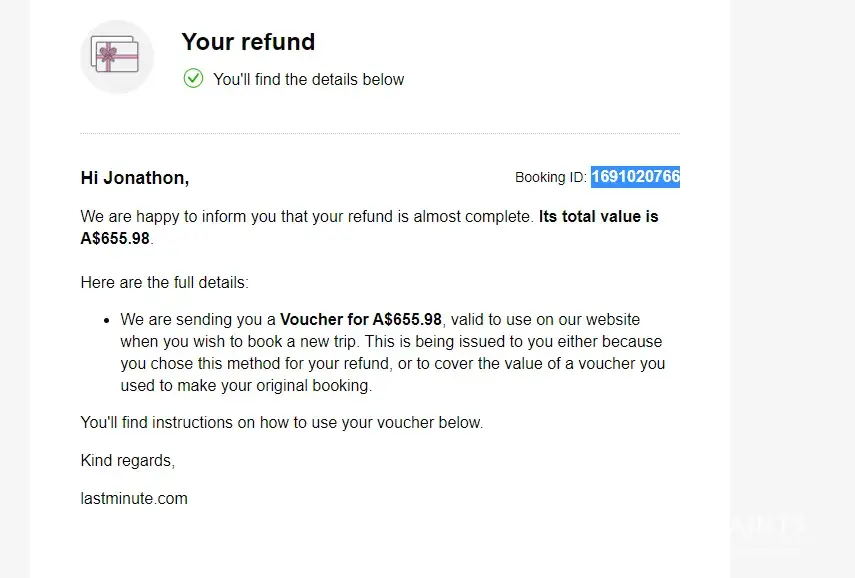Click the gift card voucher icon
The width and height of the screenshot is (855, 578).
(116, 57)
